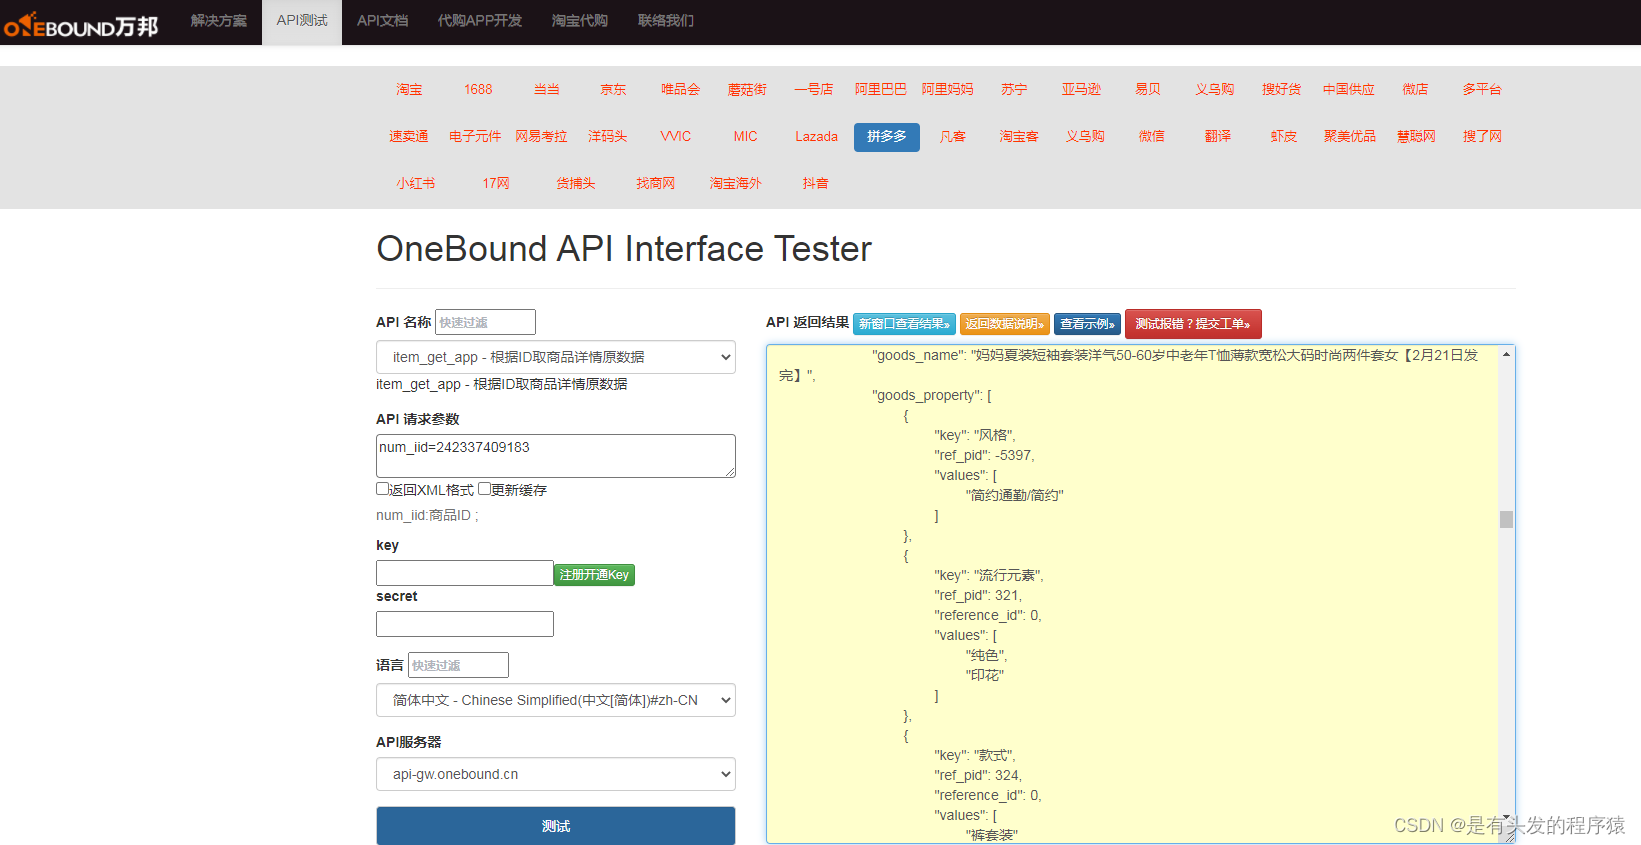Click the 查看示例 button
This screenshot has width=1641, height=845.
coord(1087,324)
